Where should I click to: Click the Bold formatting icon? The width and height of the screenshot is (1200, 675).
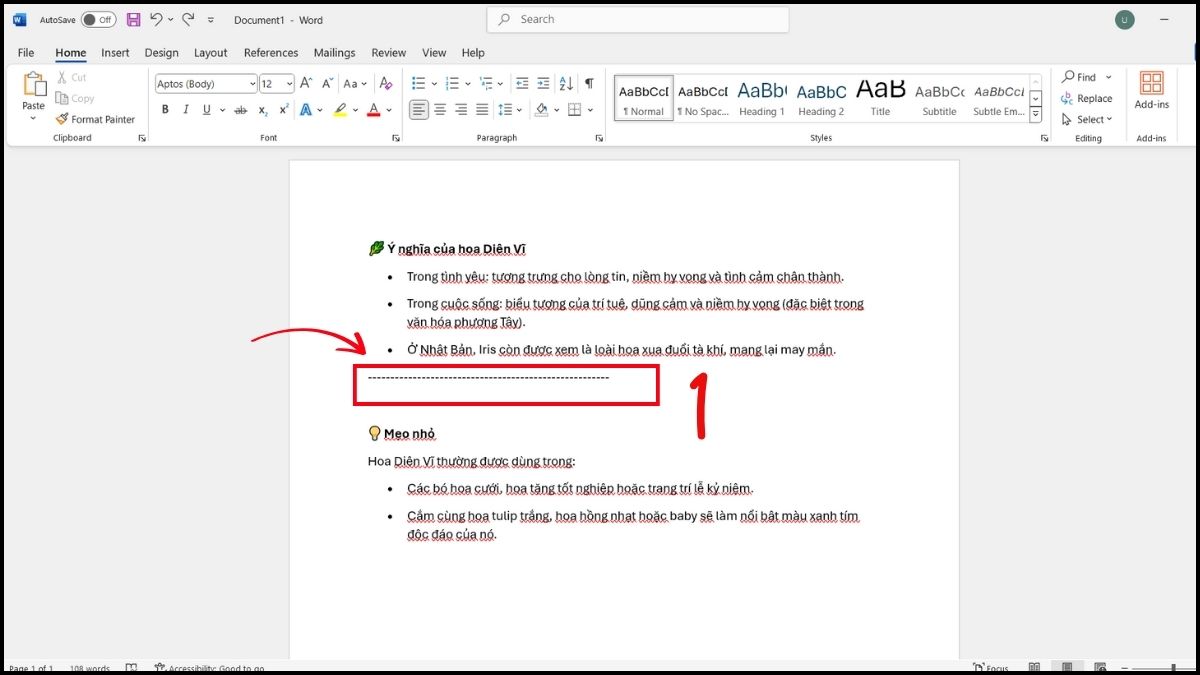pos(164,110)
